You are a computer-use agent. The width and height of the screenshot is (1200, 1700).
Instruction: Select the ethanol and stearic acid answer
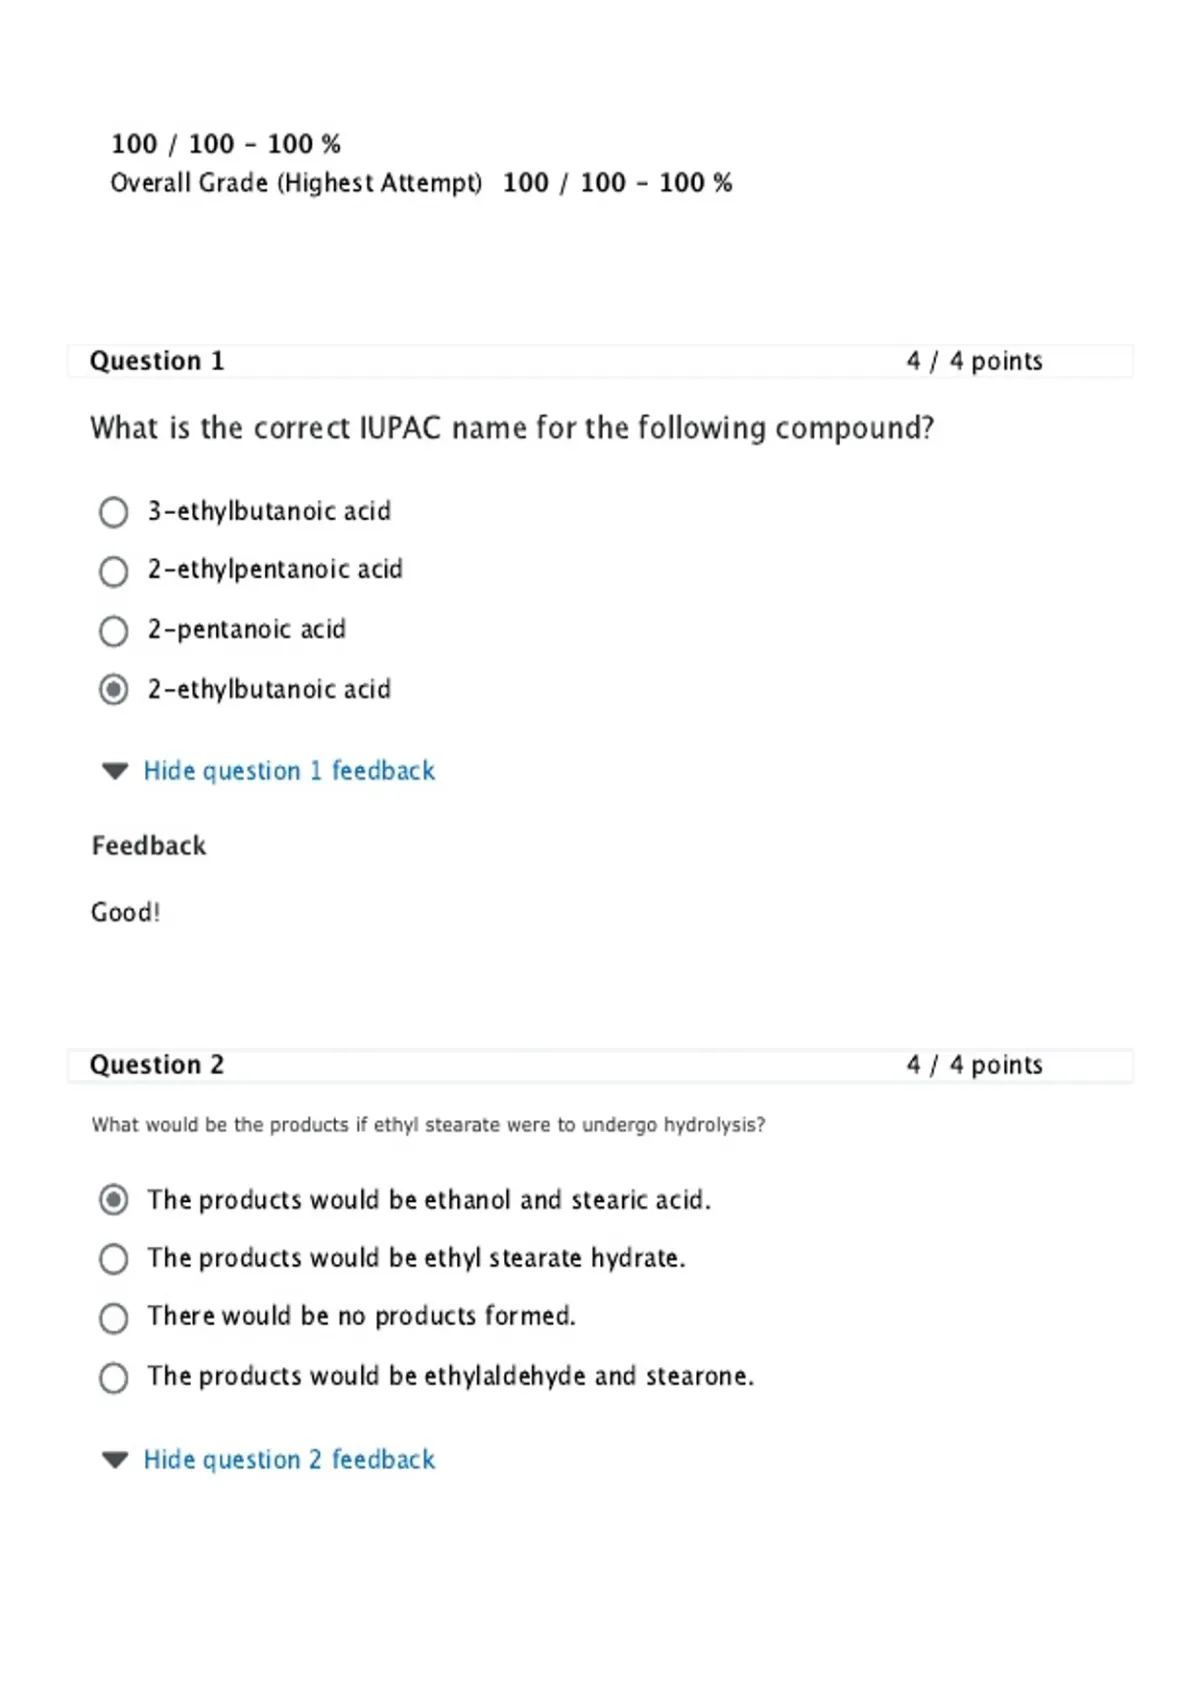(113, 1199)
